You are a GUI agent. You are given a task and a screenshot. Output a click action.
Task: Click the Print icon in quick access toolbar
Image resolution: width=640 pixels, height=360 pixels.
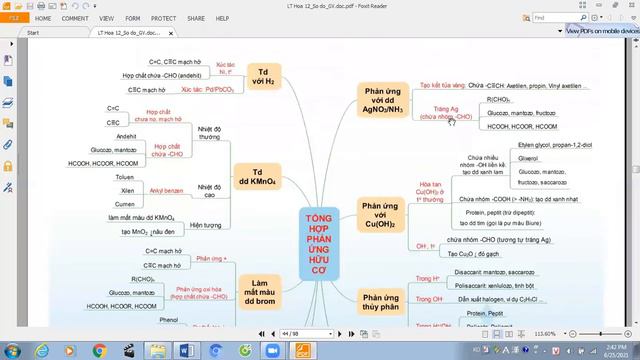click(x=41, y=6)
